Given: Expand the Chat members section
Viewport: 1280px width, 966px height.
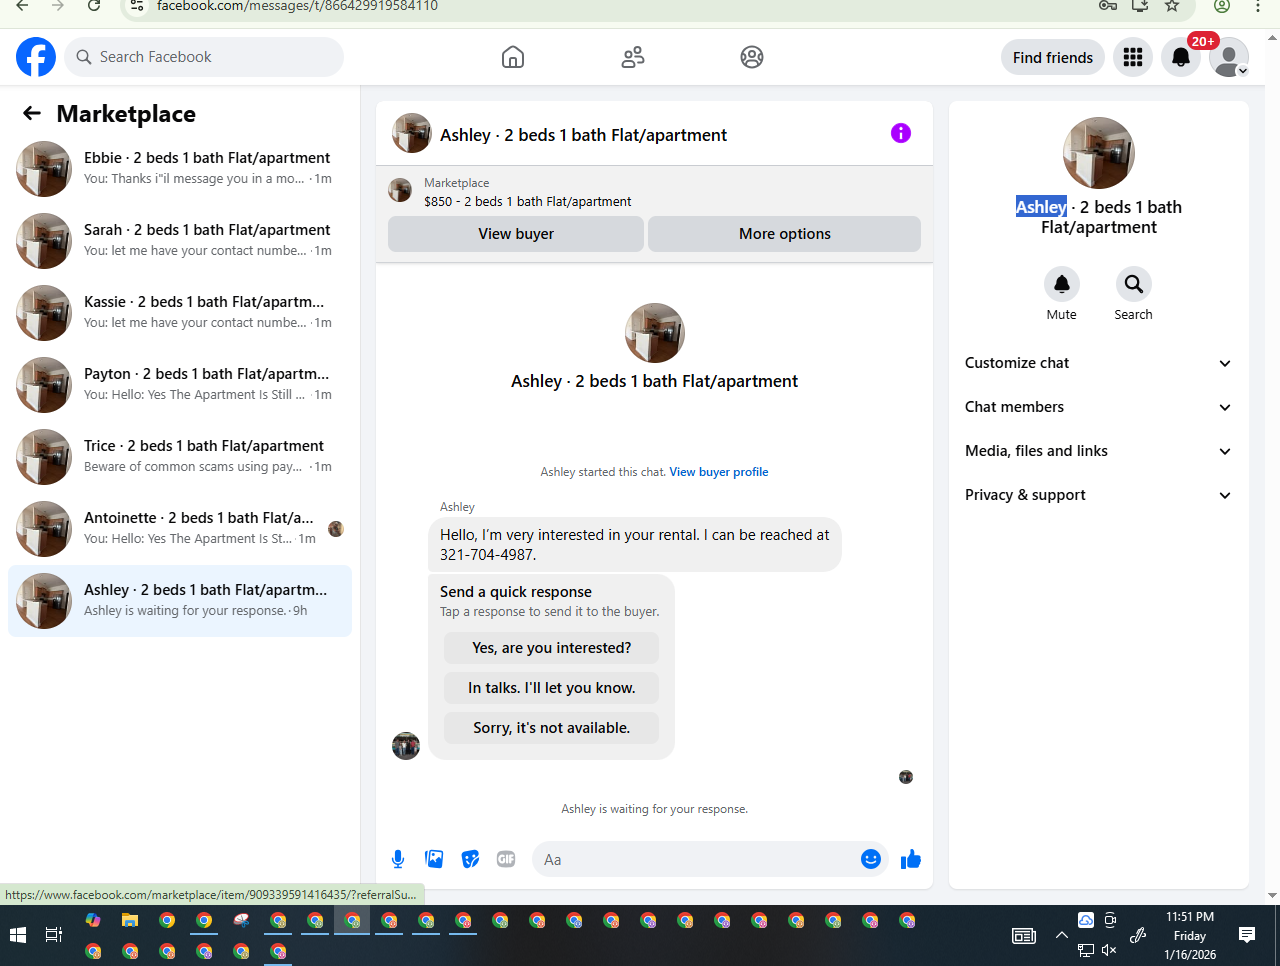Looking at the screenshot, I should tap(1098, 407).
